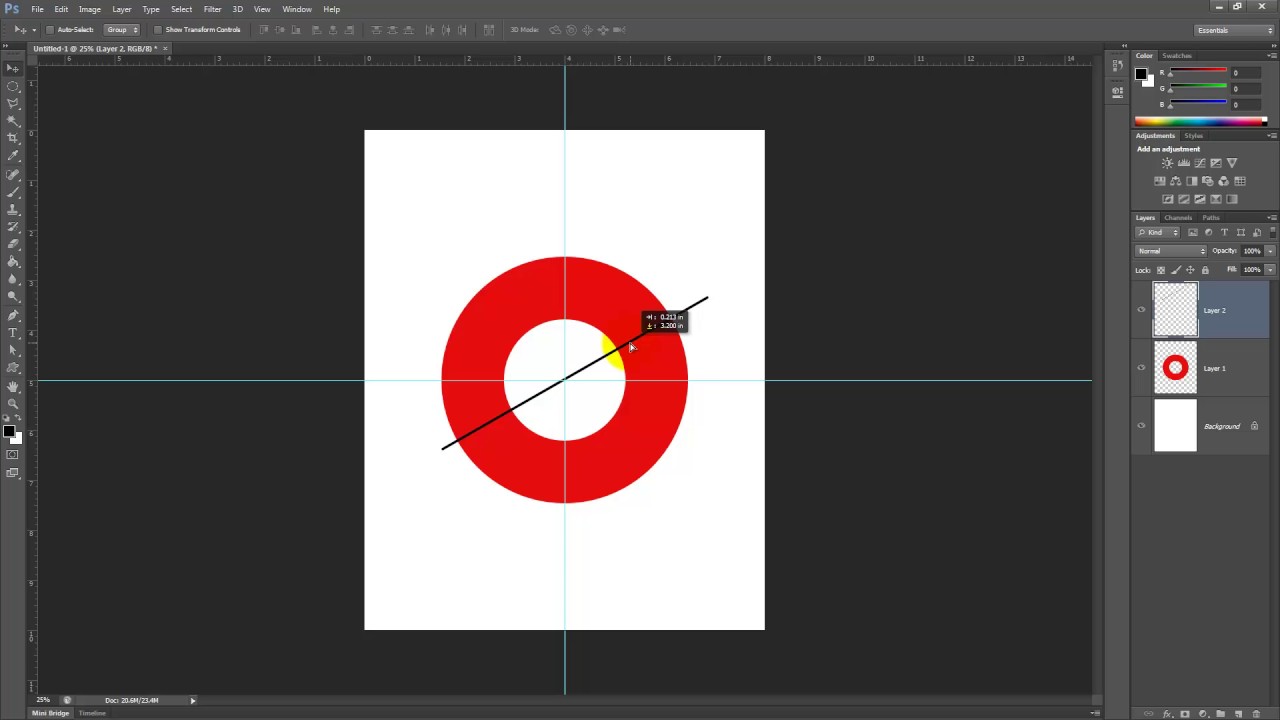Image resolution: width=1280 pixels, height=720 pixels.
Task: Add a Brightness/Contrast adjustment
Action: 1167,163
